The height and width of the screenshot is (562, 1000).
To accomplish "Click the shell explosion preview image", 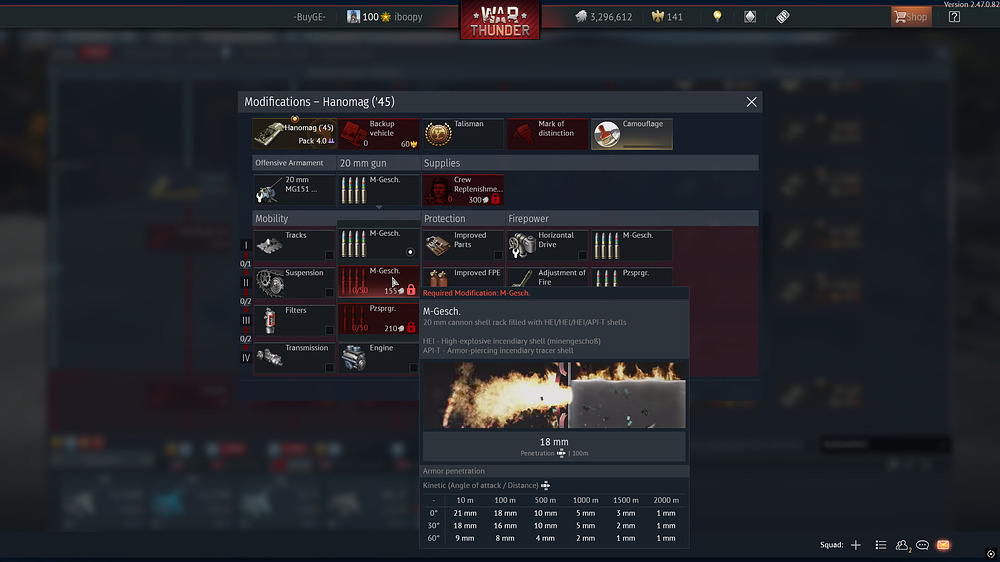I will tap(554, 396).
